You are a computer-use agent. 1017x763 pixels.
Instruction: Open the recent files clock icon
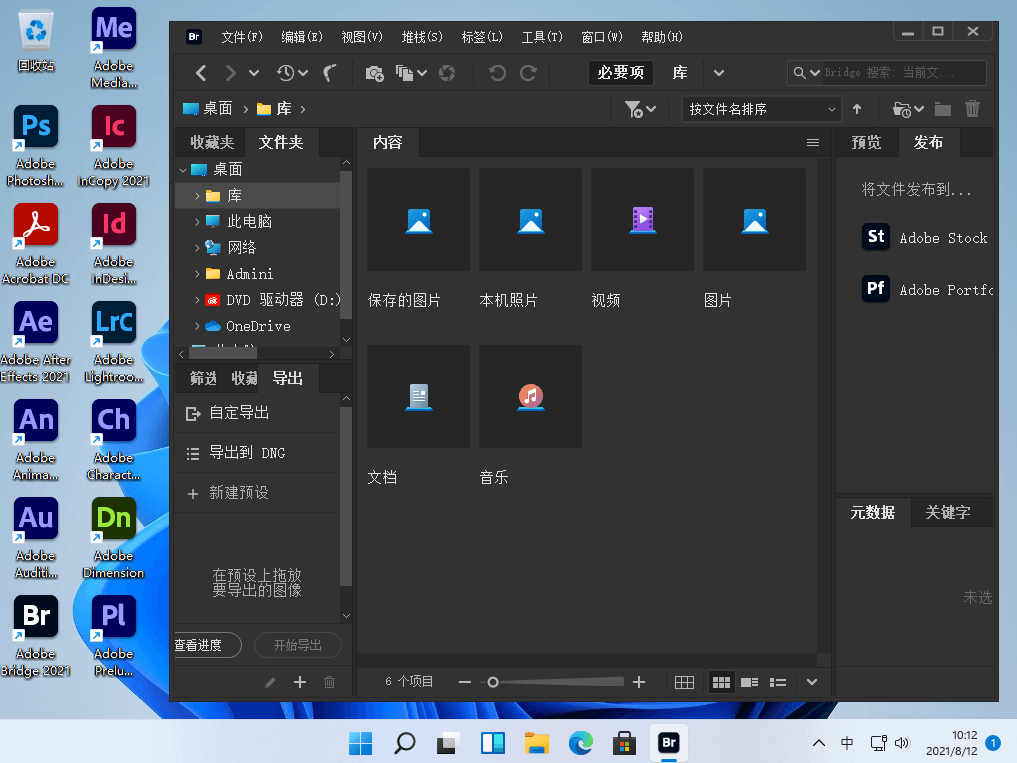click(286, 73)
